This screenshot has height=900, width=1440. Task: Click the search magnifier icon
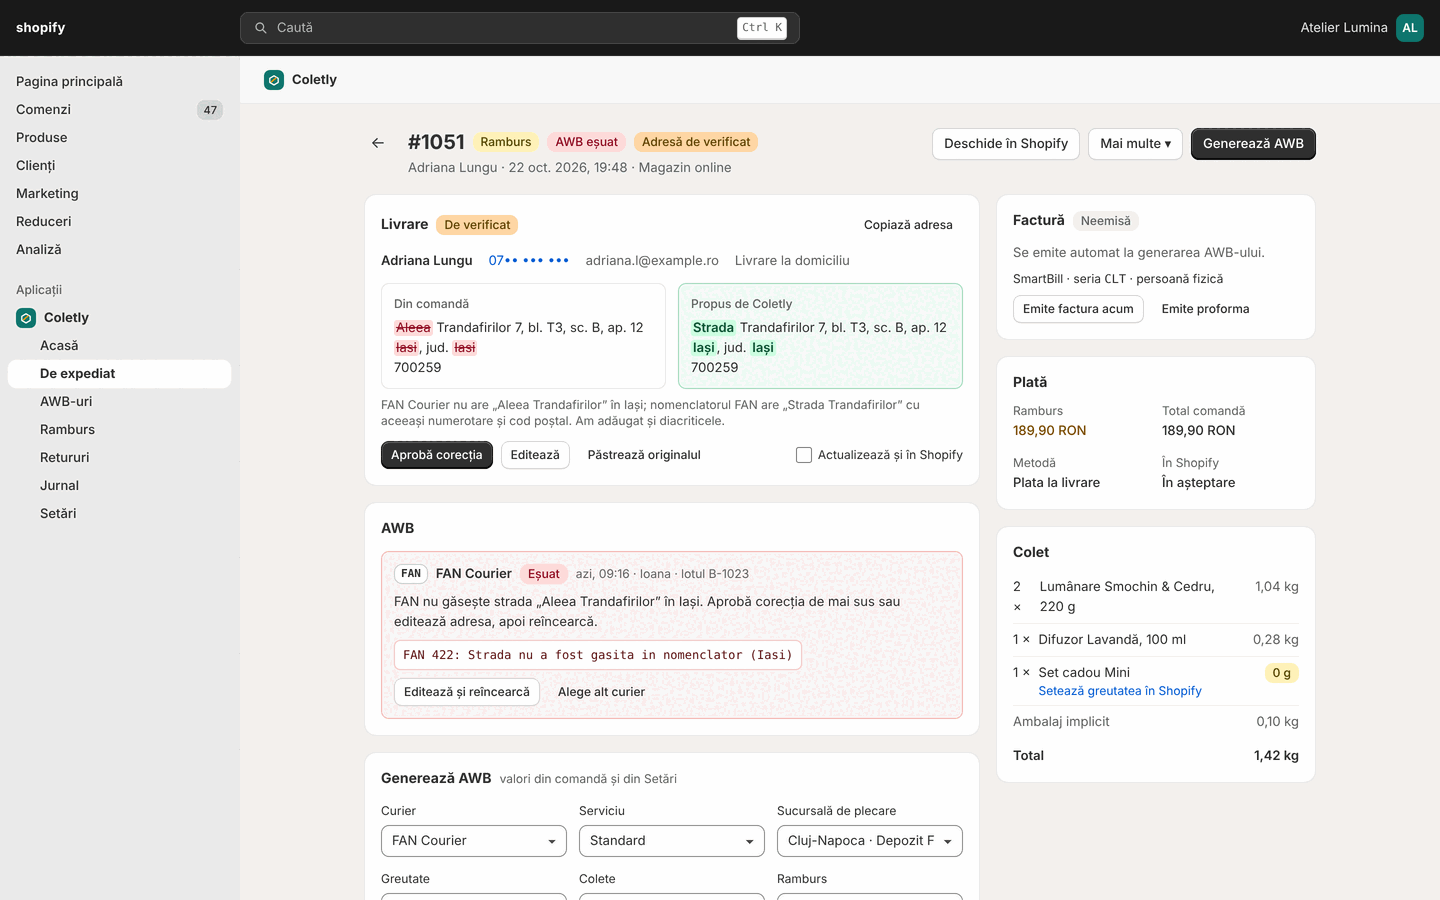coord(261,28)
